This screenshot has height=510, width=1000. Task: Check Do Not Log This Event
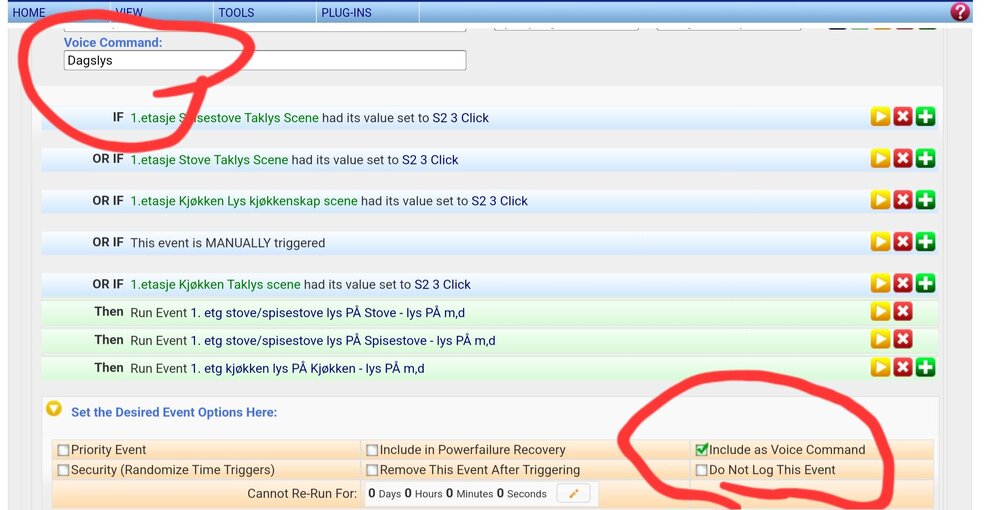pyautogui.click(x=702, y=470)
